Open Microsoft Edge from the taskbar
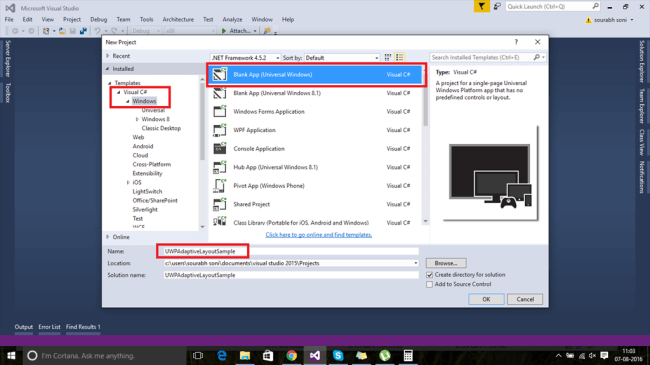The image size is (650, 365). point(222,355)
